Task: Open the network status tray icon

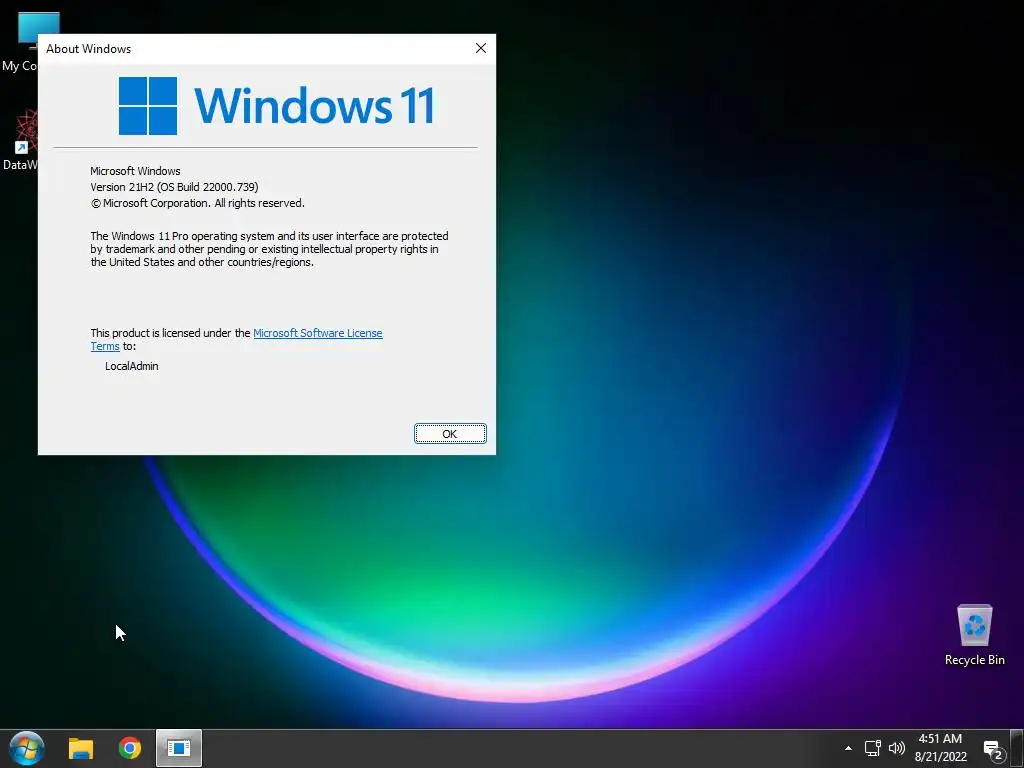Action: (x=872, y=748)
